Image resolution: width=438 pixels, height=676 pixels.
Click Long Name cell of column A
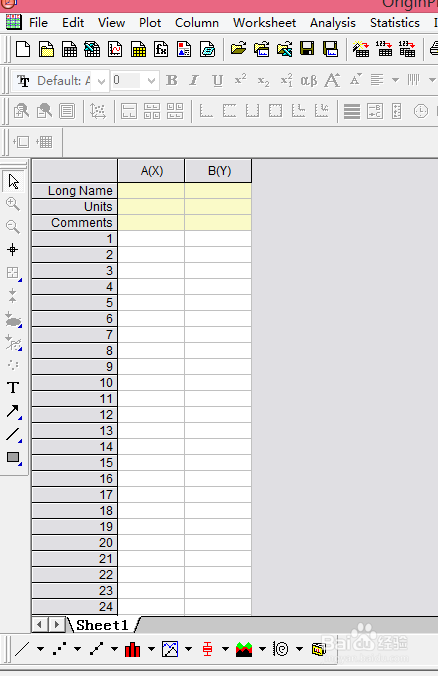click(151, 191)
